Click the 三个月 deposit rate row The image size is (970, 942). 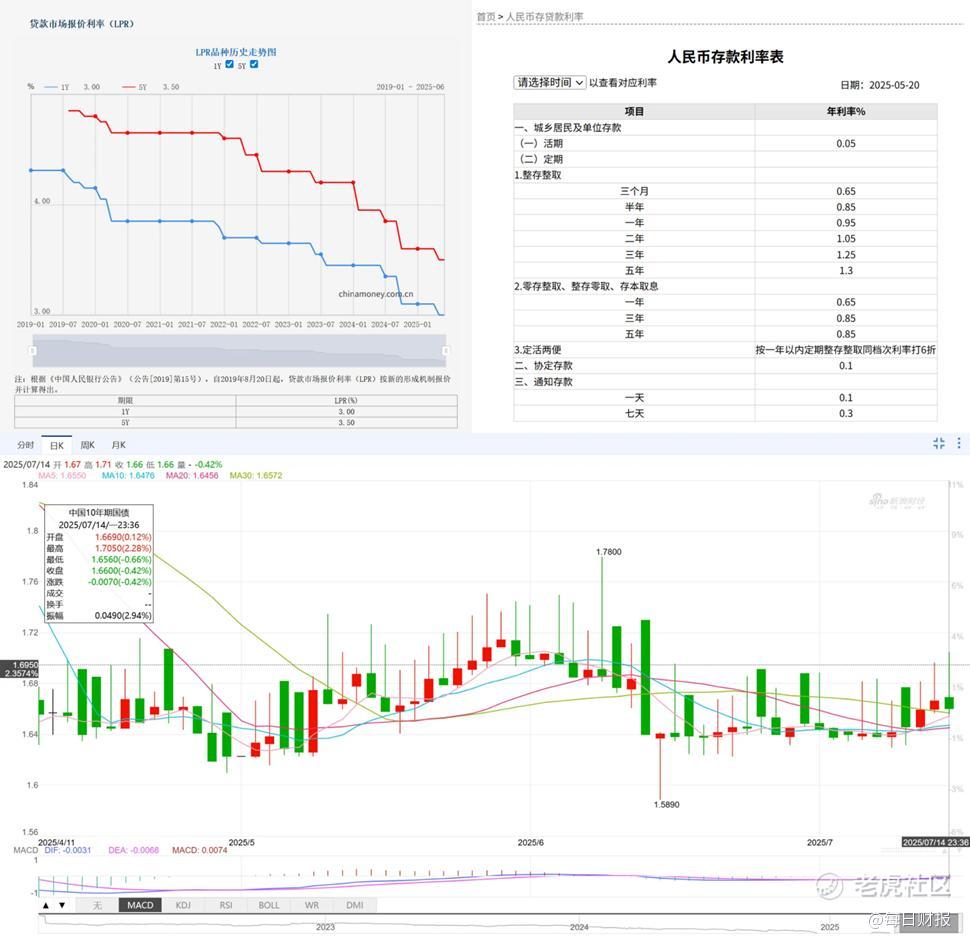coord(725,191)
